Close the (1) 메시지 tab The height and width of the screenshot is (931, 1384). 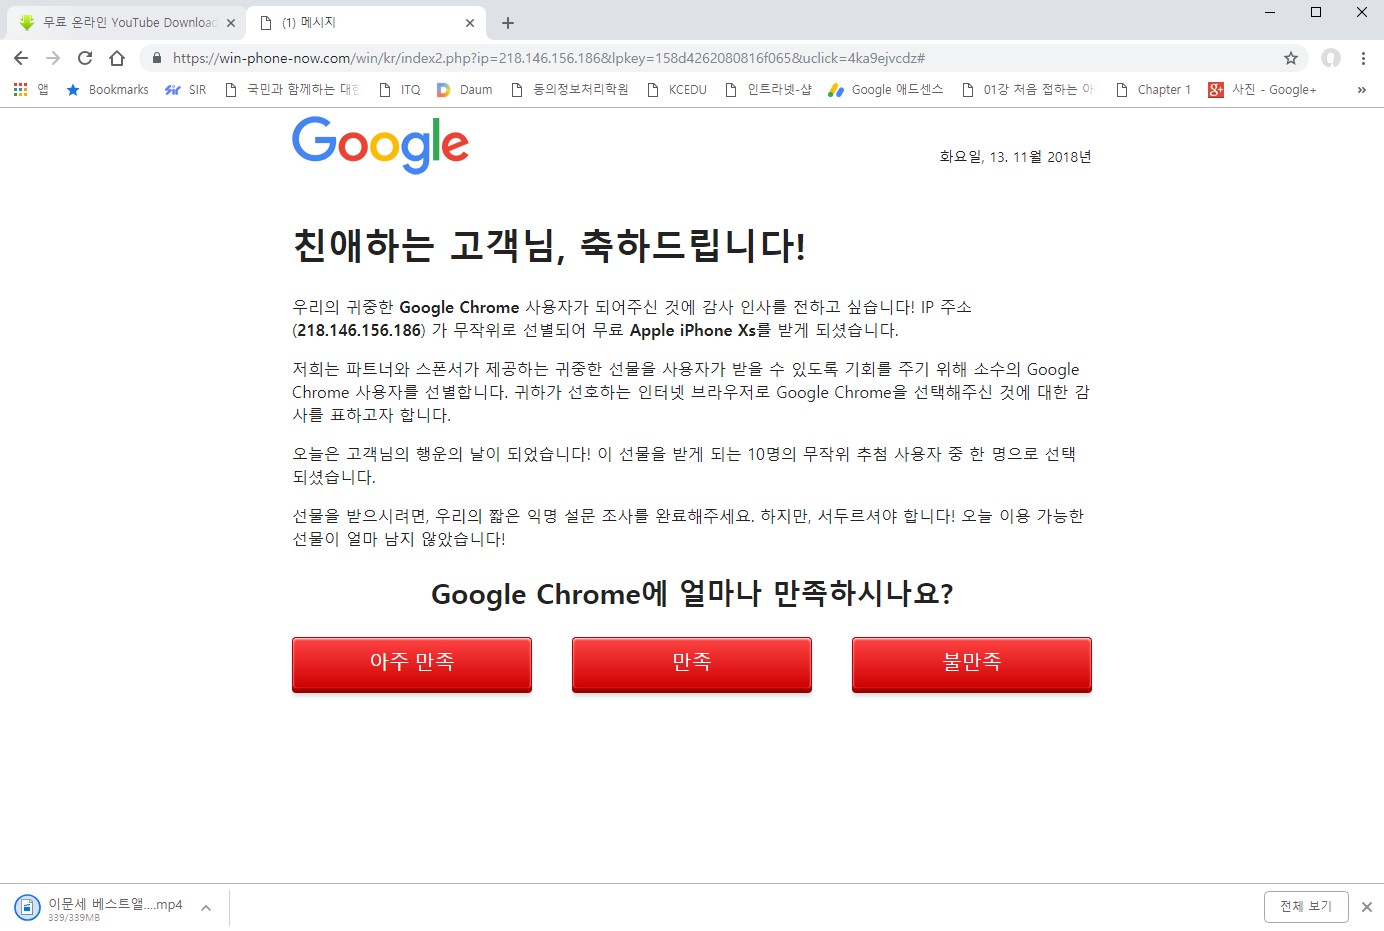470,22
